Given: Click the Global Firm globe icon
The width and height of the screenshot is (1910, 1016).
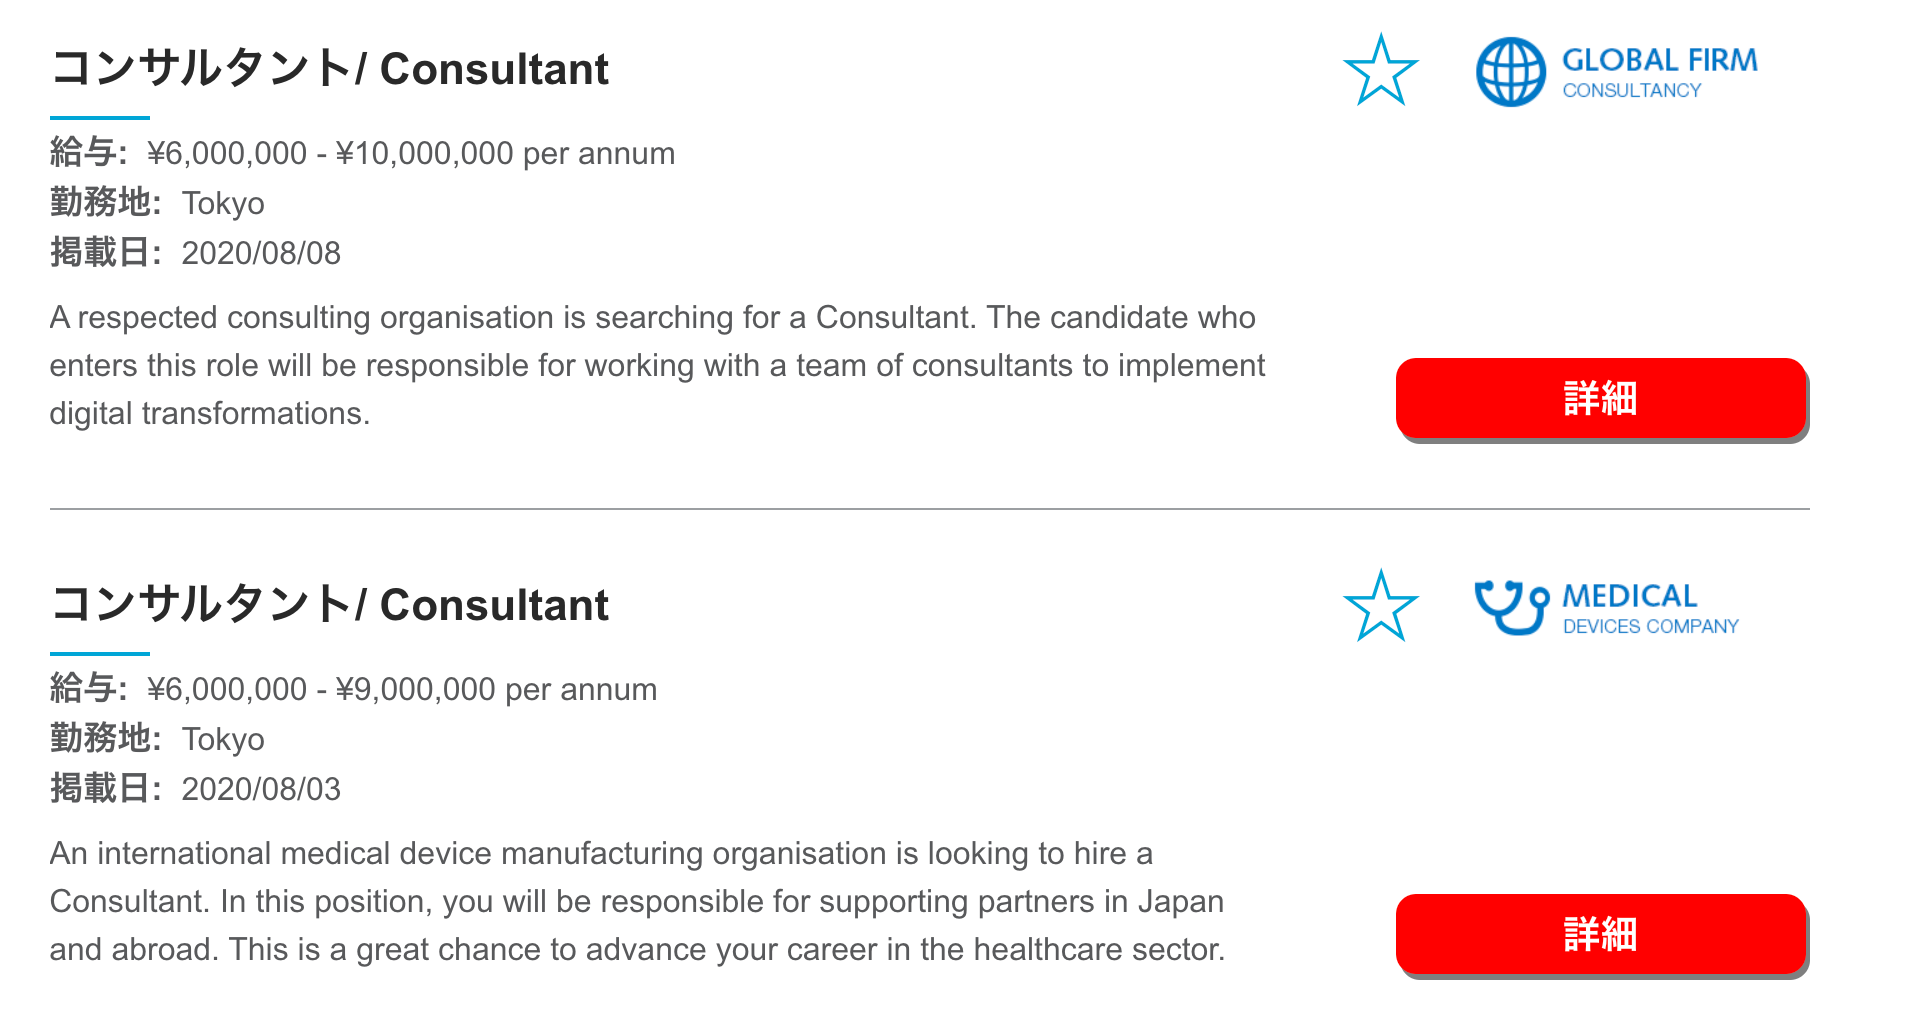Looking at the screenshot, I should (x=1511, y=72).
